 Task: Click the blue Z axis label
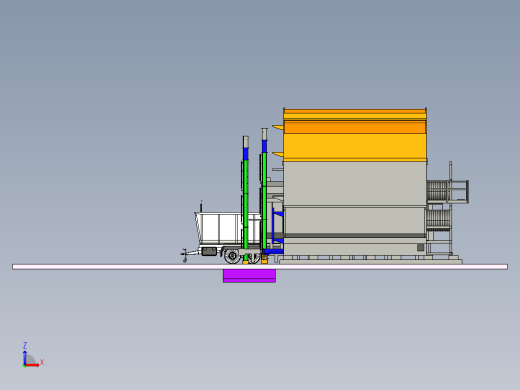[x=25, y=345]
